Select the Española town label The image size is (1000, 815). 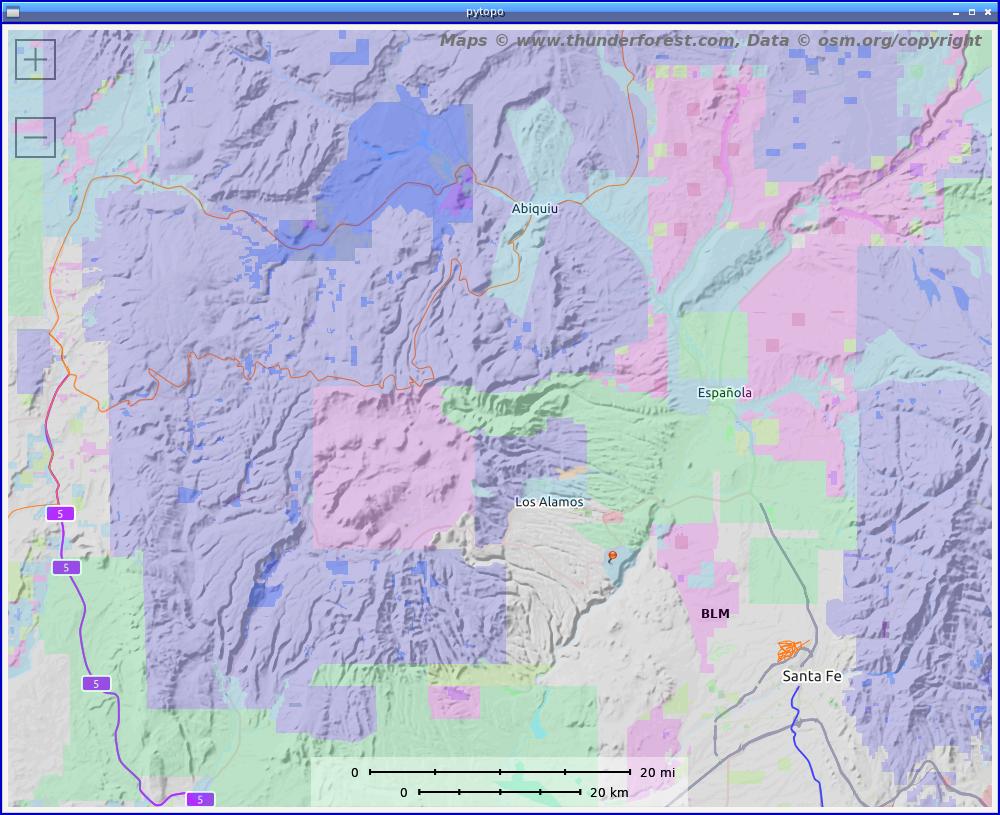(724, 393)
